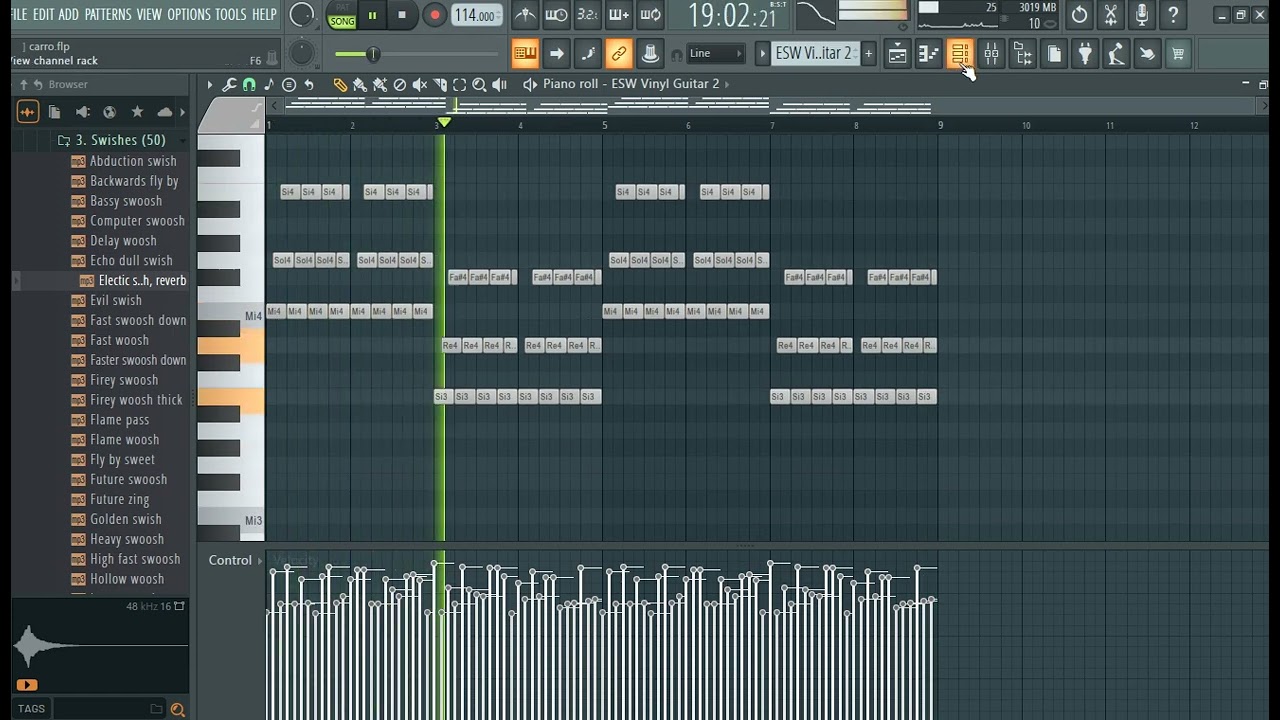This screenshot has width=1280, height=720.
Task: Open the PATTERNS menu
Action: [x=108, y=14]
